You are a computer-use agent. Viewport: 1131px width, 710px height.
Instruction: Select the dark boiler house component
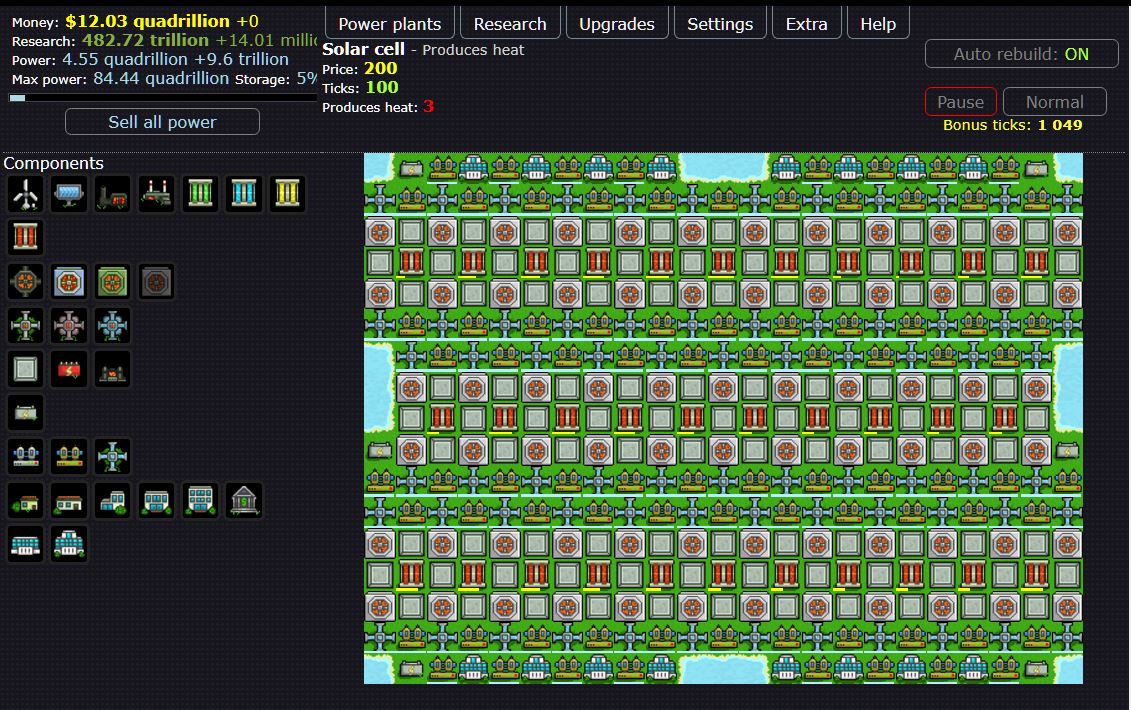pyautogui.click(x=113, y=369)
